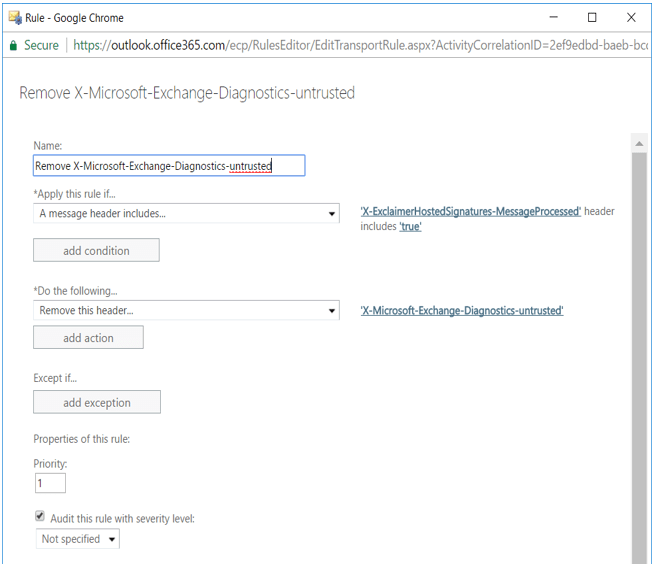Image resolution: width=652 pixels, height=564 pixels.
Task: Open X-ExclaimerHostedSignatures-MessageProcessed header link
Action: tap(470, 212)
